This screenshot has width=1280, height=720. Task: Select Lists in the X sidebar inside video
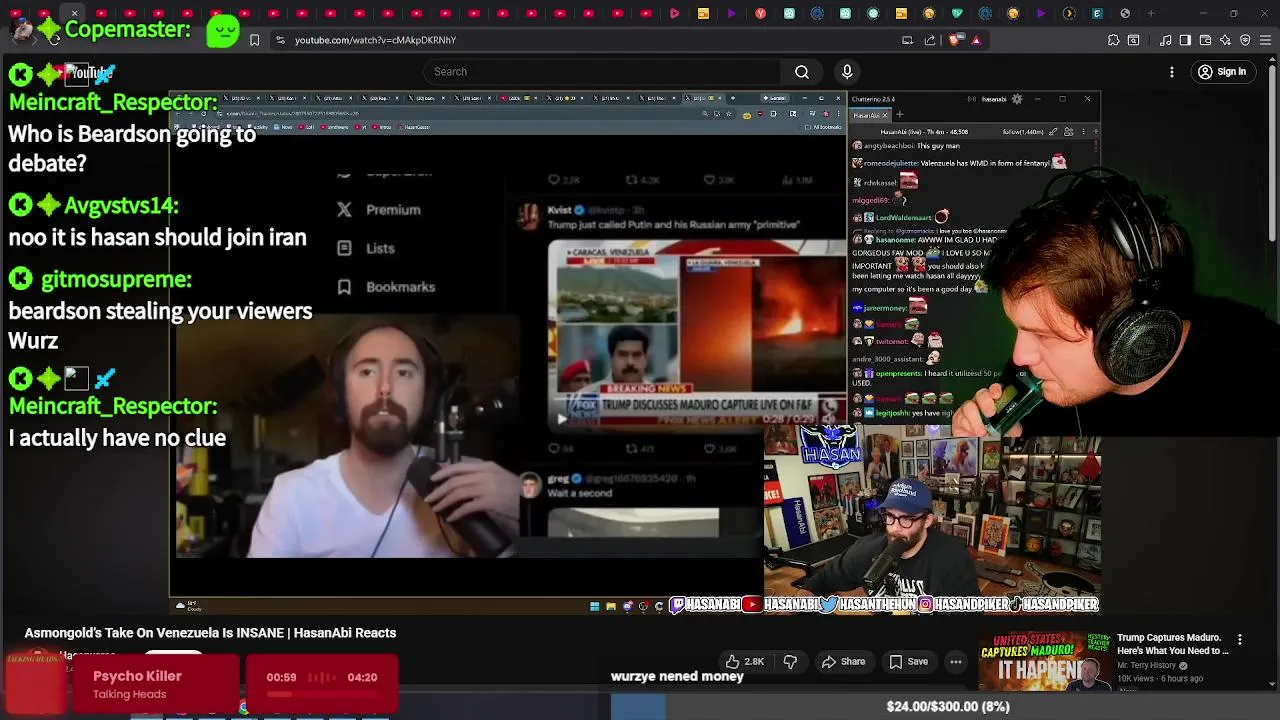click(366, 248)
